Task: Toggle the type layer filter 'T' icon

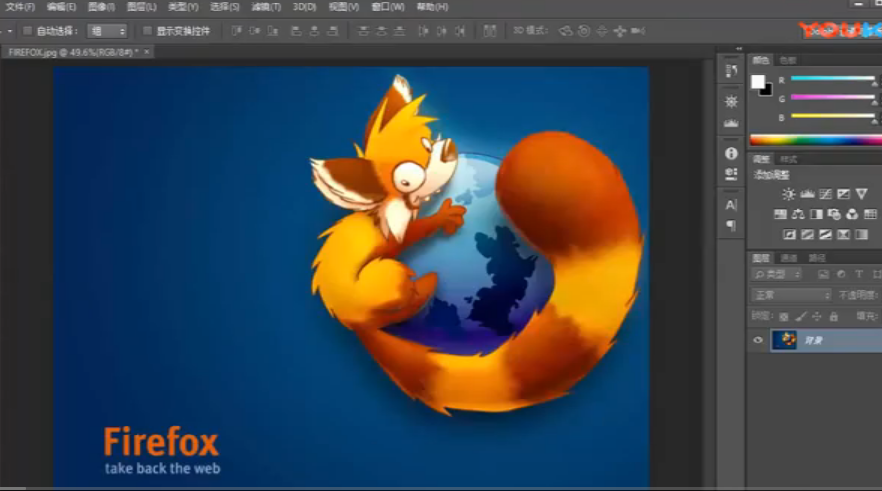Action: (x=859, y=274)
